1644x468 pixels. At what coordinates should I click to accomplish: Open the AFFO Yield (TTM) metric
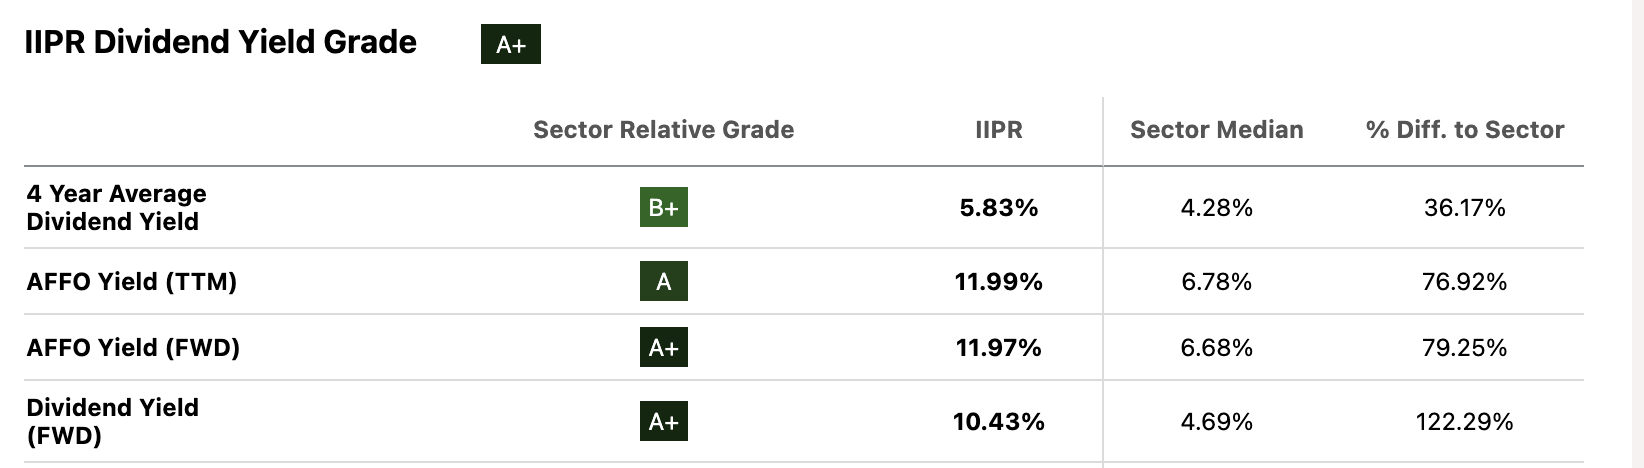(132, 282)
